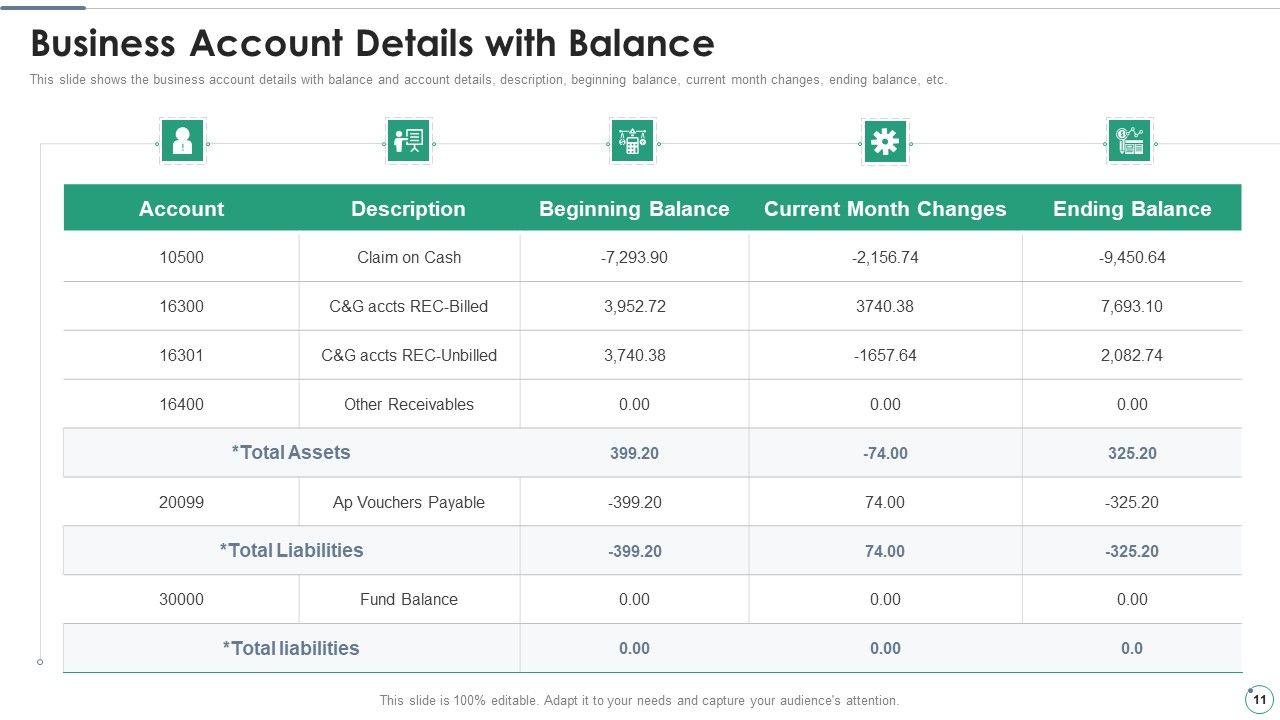The width and height of the screenshot is (1280, 720).
Task: Click the small circle marker at the left line's bottom
Action: 40,662
